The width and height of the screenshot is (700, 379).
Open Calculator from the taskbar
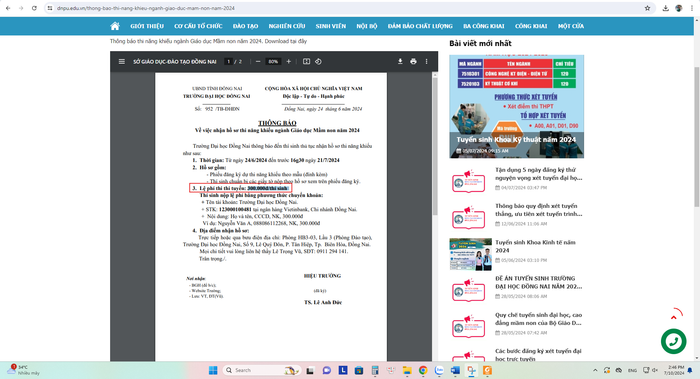(x=375, y=370)
